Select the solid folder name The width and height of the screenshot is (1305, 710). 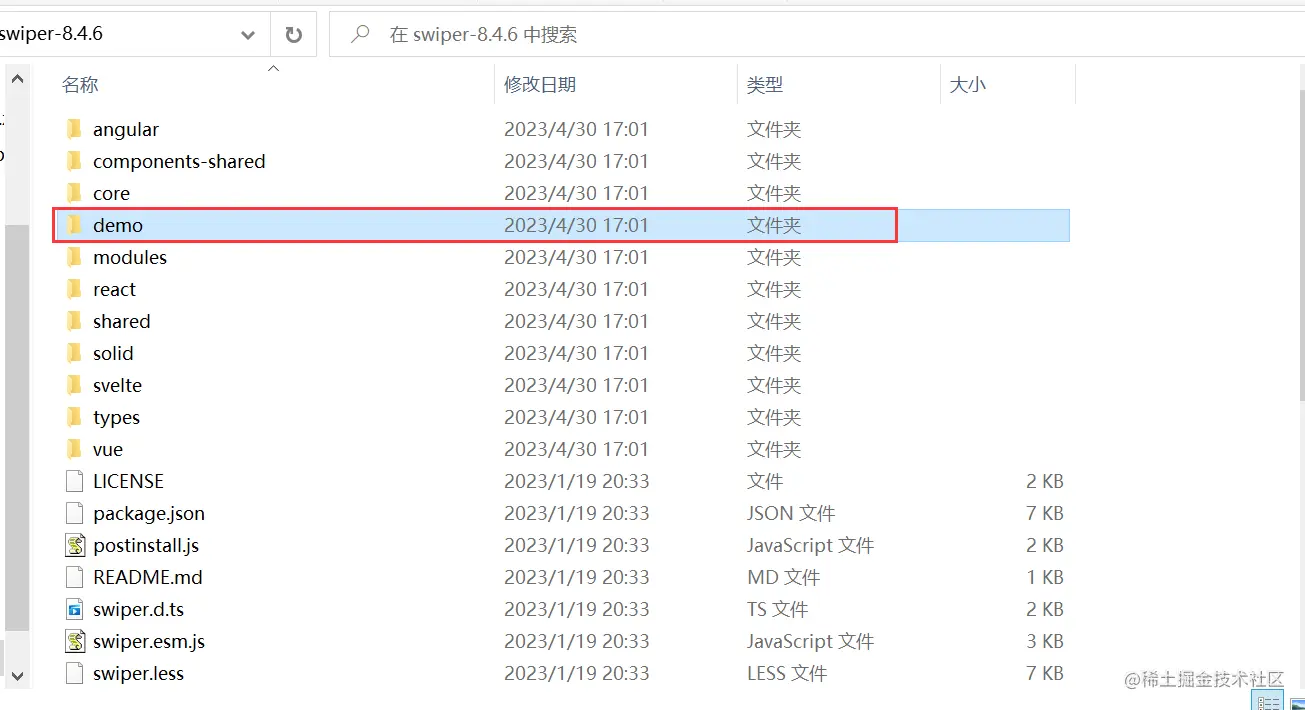coord(113,354)
